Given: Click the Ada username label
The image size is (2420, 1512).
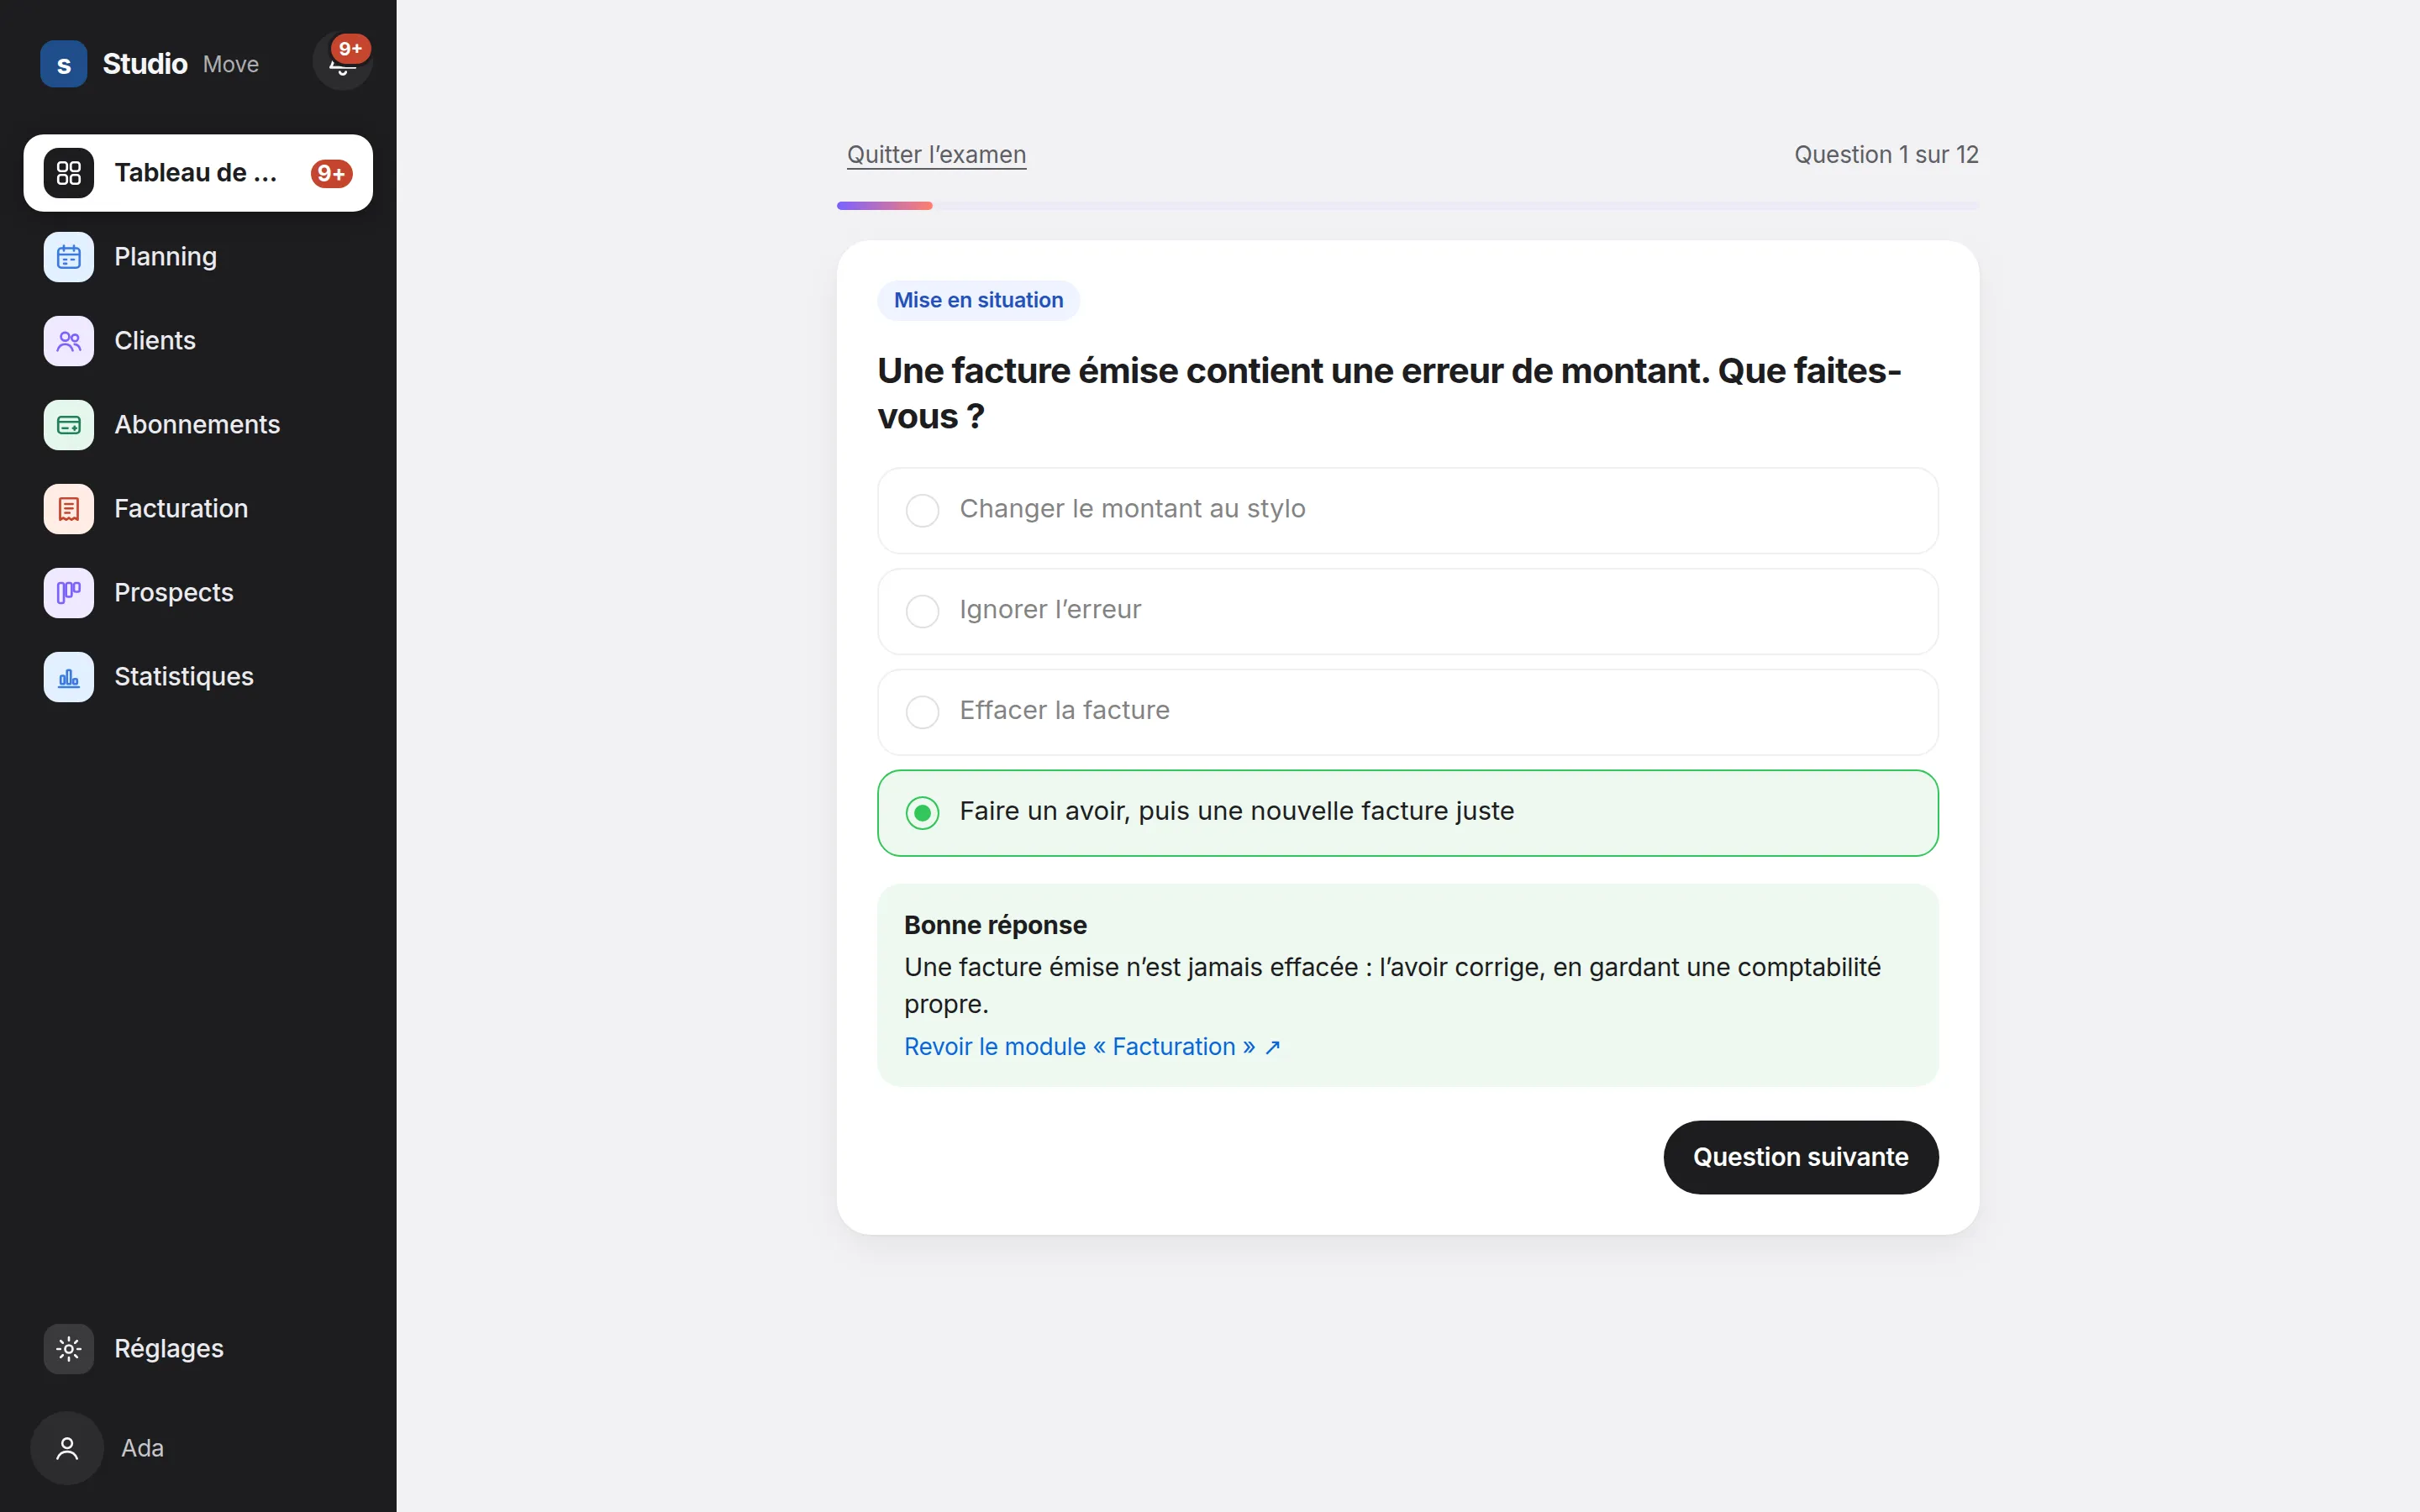Looking at the screenshot, I should 142,1448.
